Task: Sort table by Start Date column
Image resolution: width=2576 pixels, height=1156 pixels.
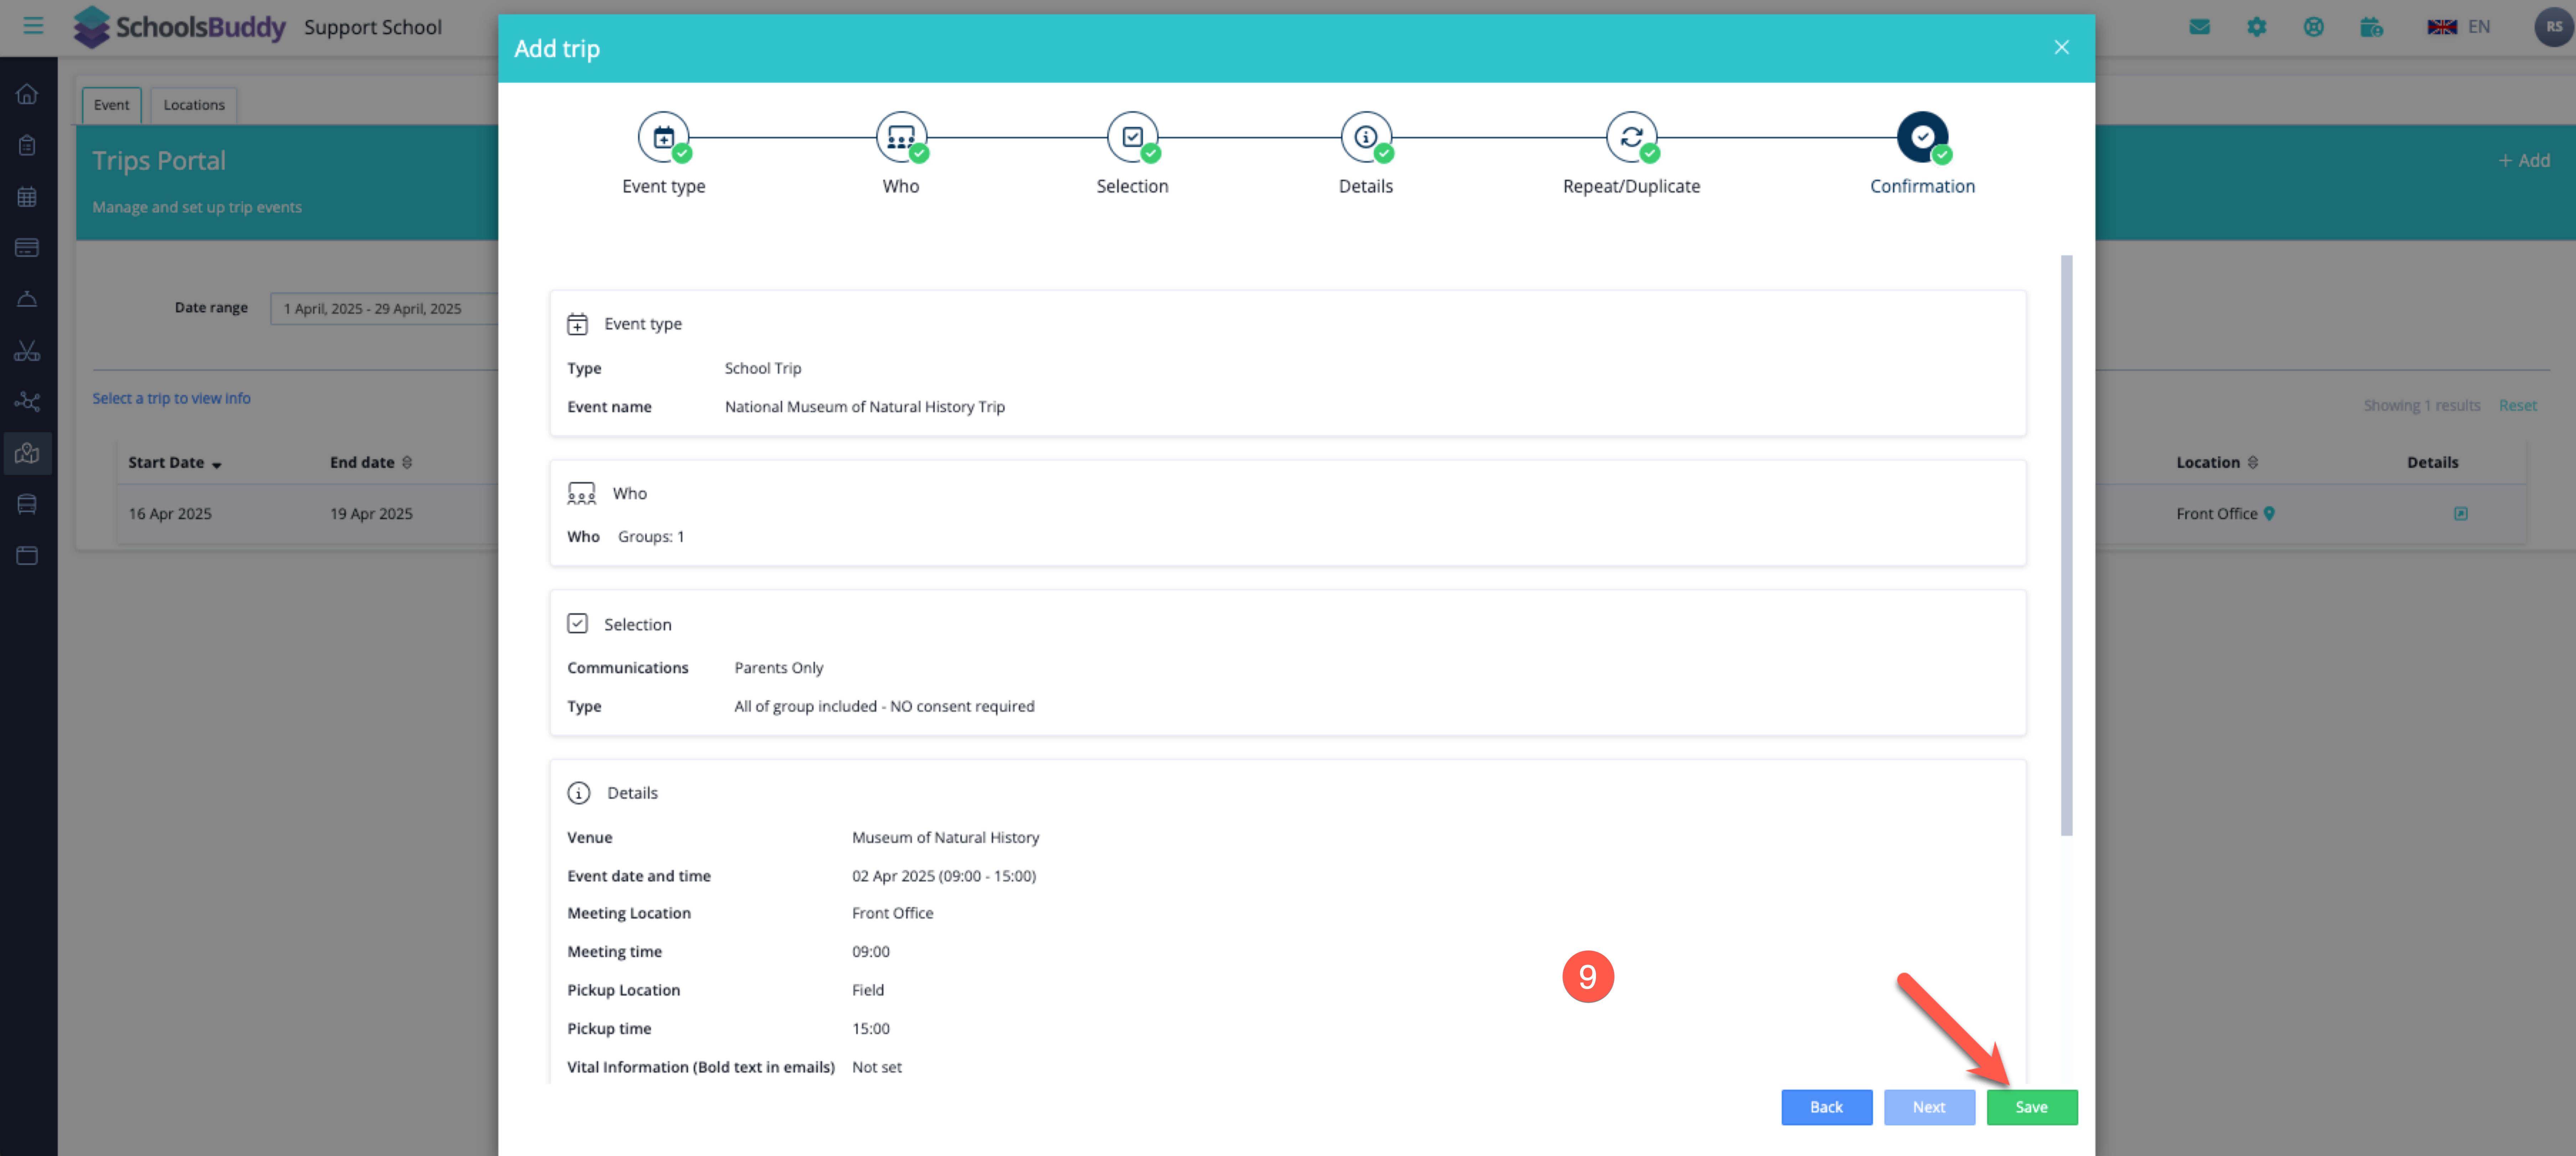Action: [x=175, y=462]
